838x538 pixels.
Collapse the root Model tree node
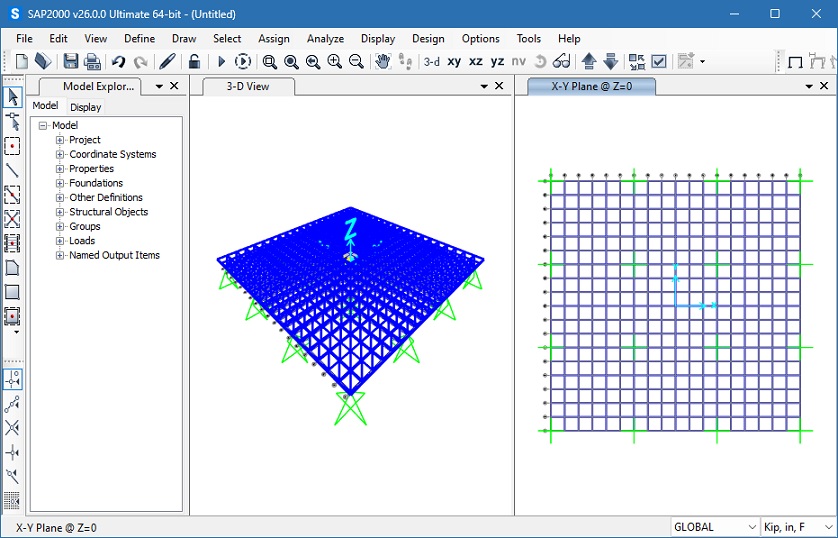tap(43, 126)
